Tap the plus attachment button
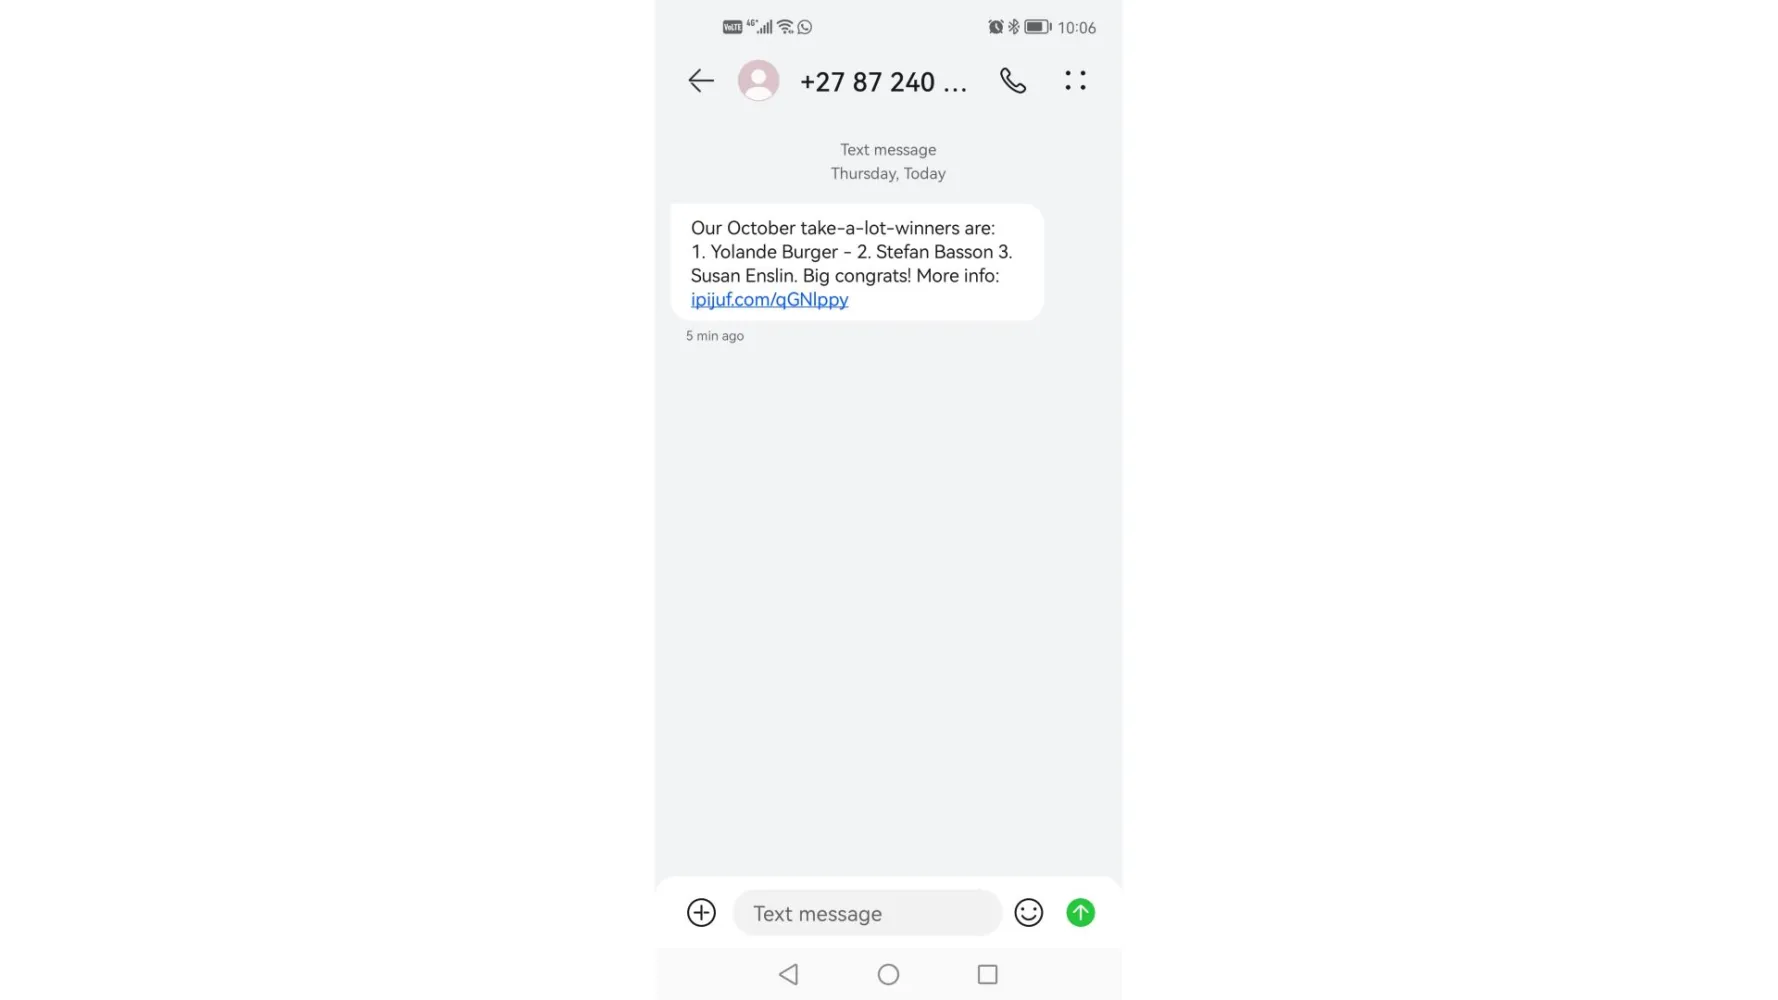This screenshot has height=1000, width=1778. coord(701,913)
